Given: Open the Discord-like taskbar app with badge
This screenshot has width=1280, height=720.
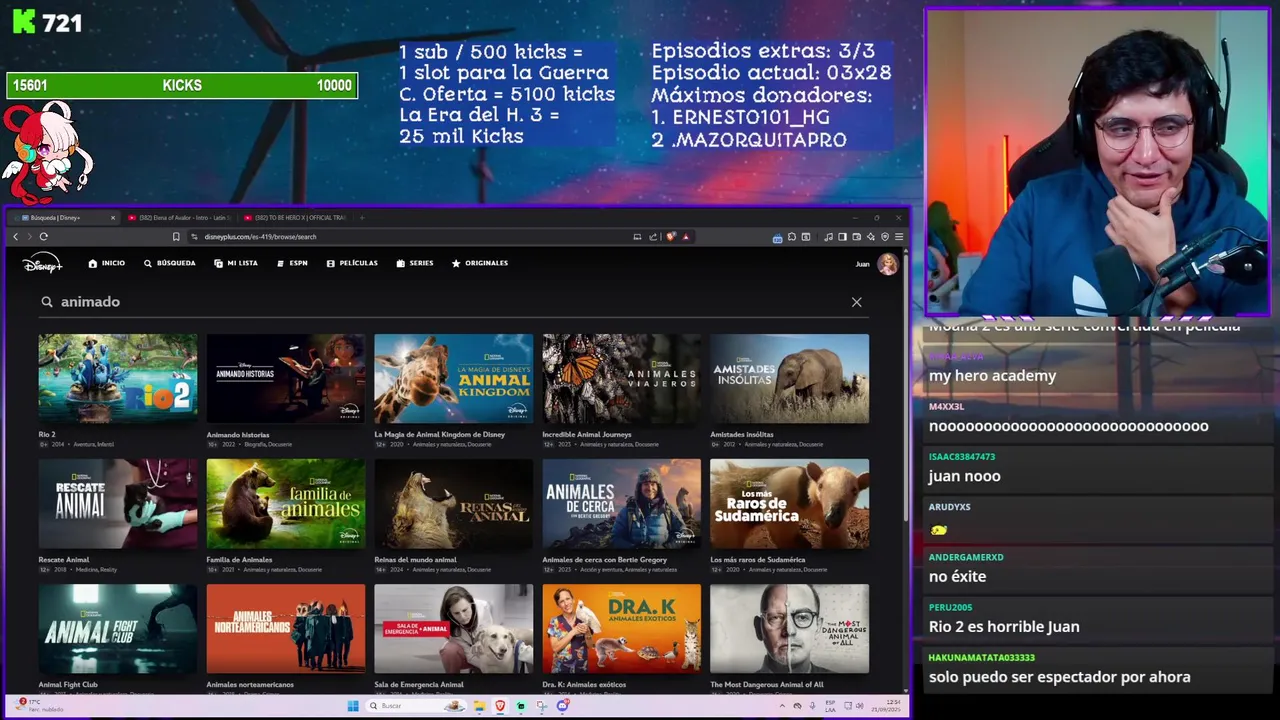Looking at the screenshot, I should click(x=562, y=706).
